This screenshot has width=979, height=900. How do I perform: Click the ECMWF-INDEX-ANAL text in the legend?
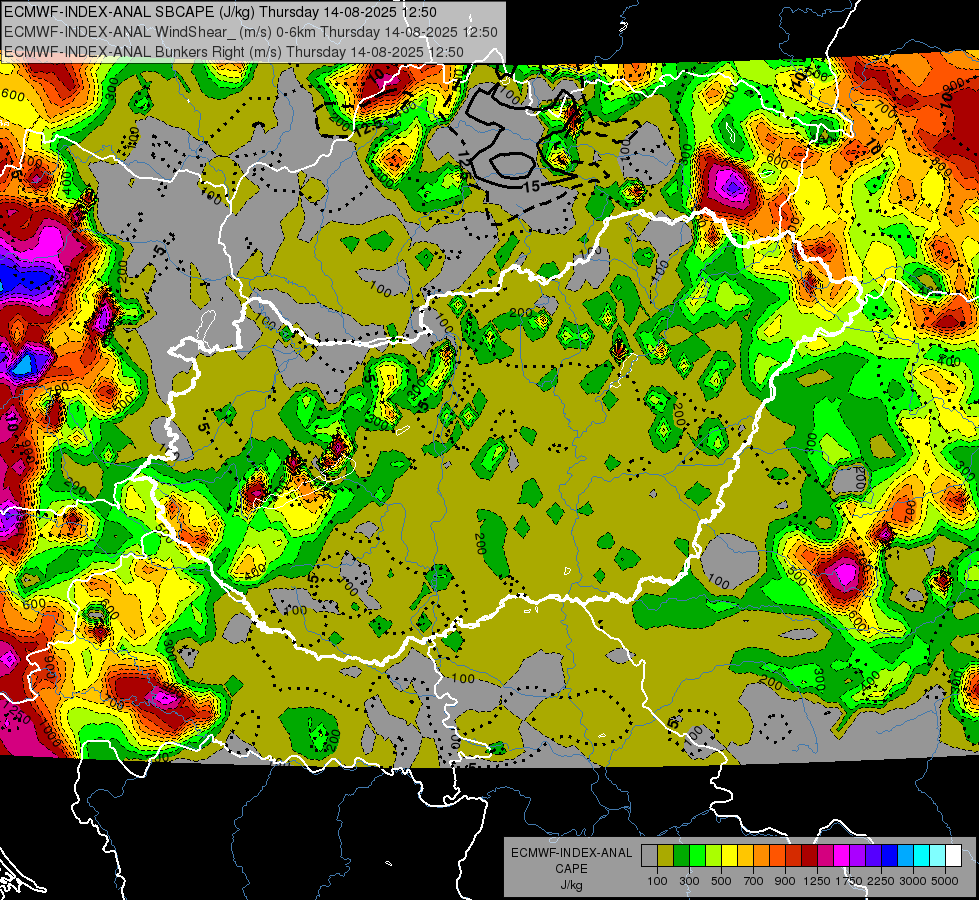pyautogui.click(x=572, y=853)
